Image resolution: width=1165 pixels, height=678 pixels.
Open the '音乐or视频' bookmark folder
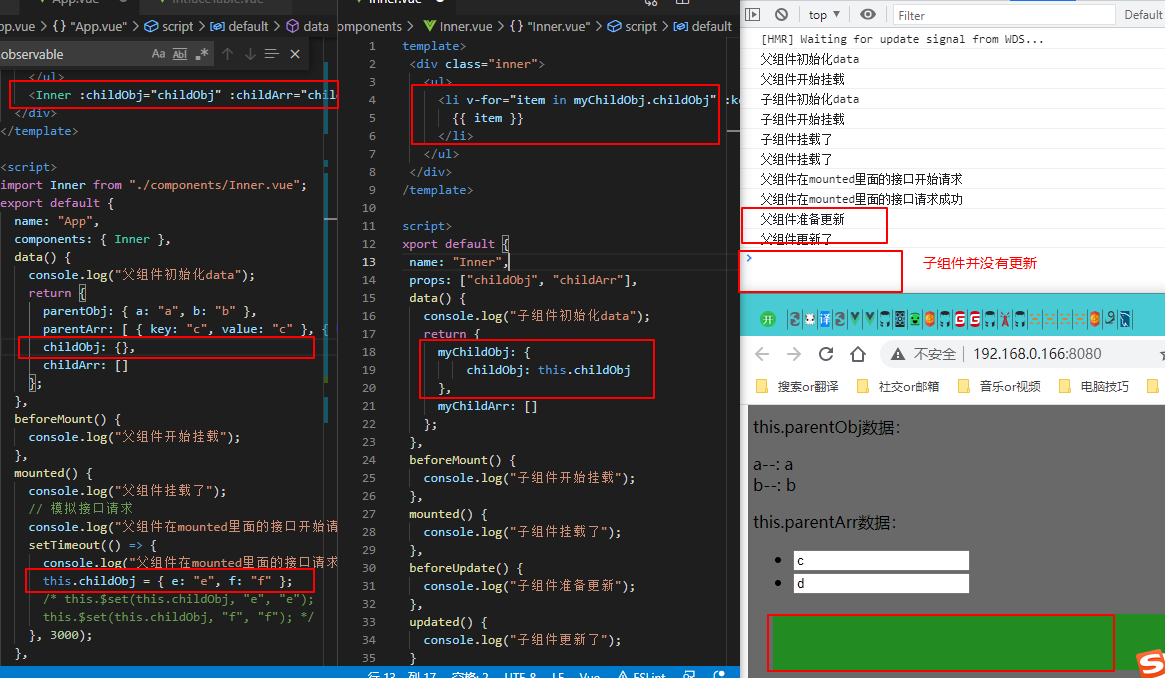(999, 386)
